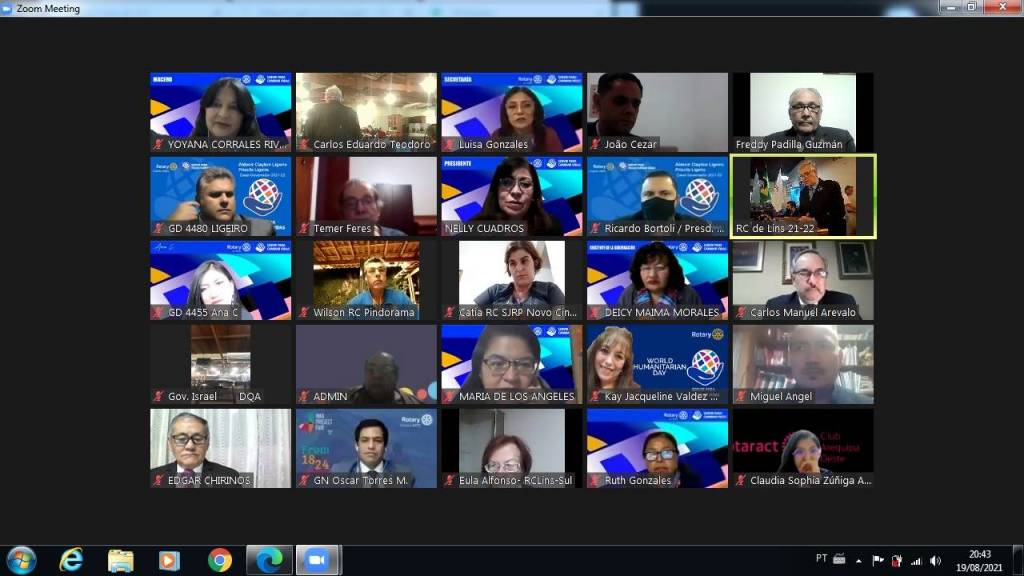Switch to Google Chrome in the taskbar

coord(220,560)
